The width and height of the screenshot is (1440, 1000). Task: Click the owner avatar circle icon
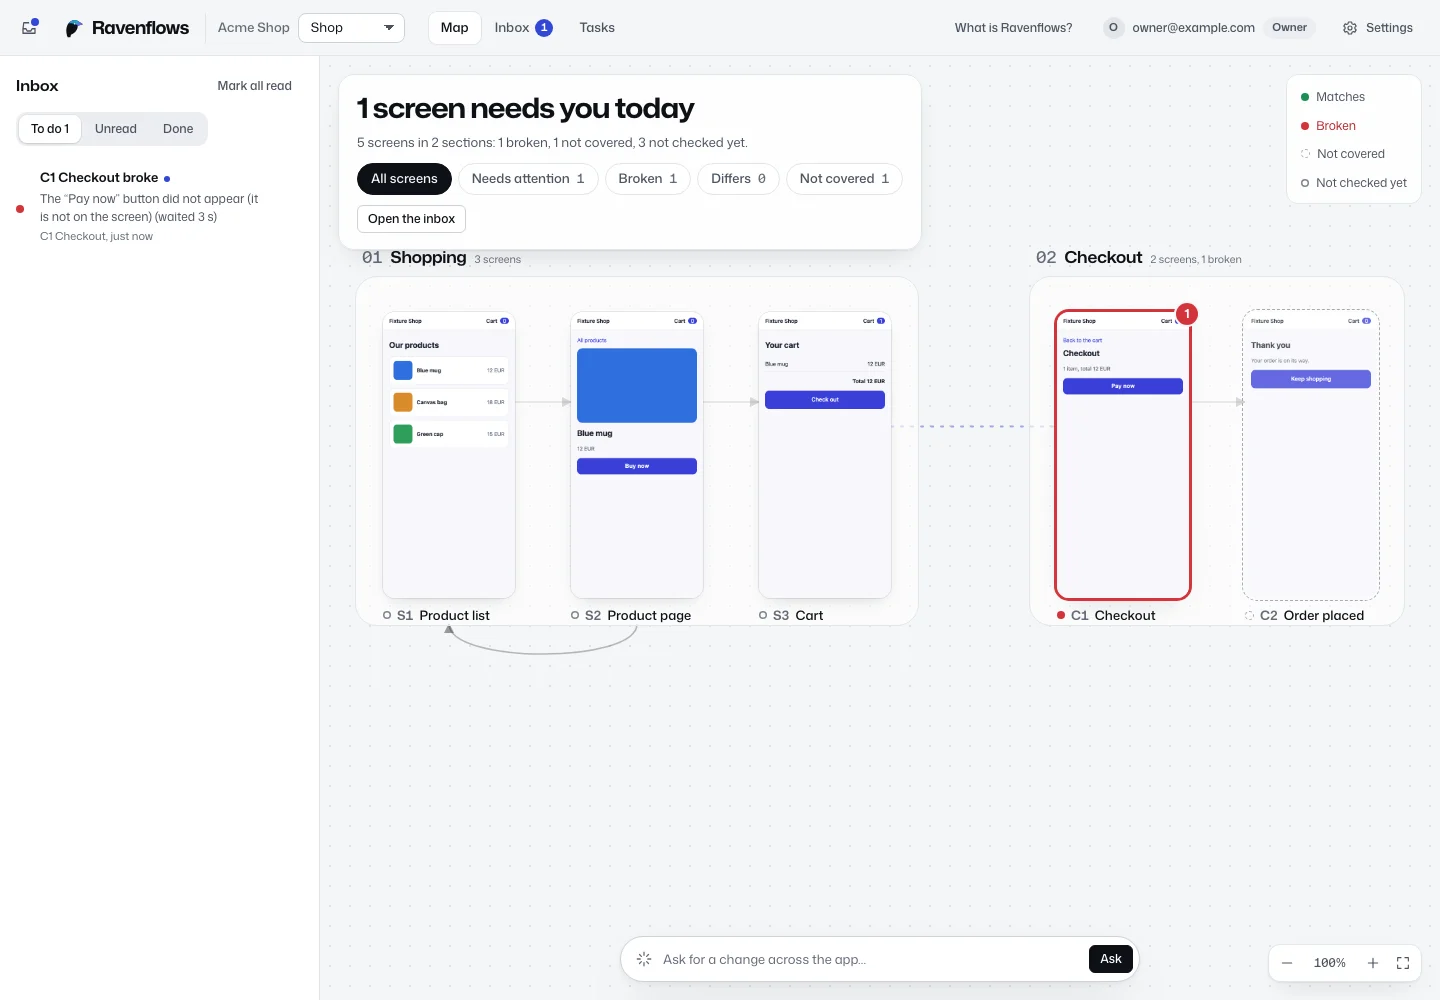[x=1113, y=28]
